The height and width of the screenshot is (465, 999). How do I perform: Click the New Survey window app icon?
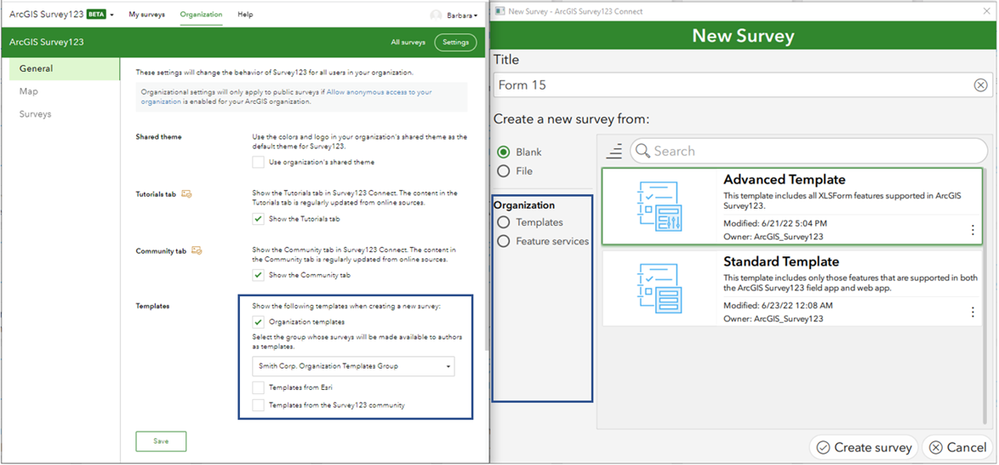(500, 11)
